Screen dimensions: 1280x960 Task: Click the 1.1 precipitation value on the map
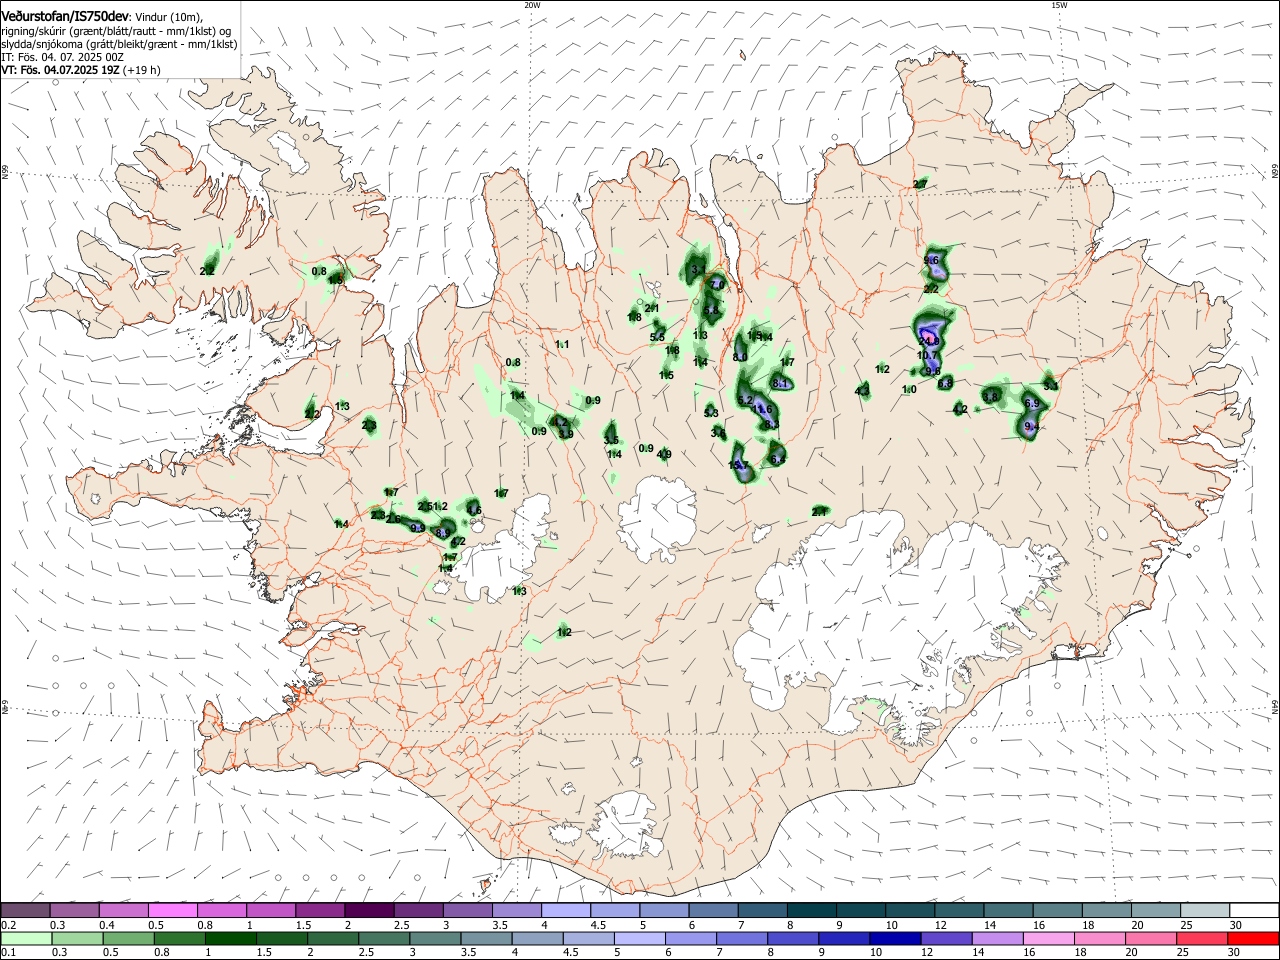pos(562,344)
